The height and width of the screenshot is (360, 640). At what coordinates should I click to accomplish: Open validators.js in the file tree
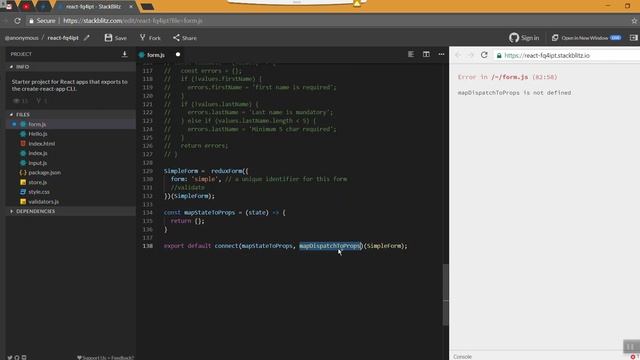(43, 202)
